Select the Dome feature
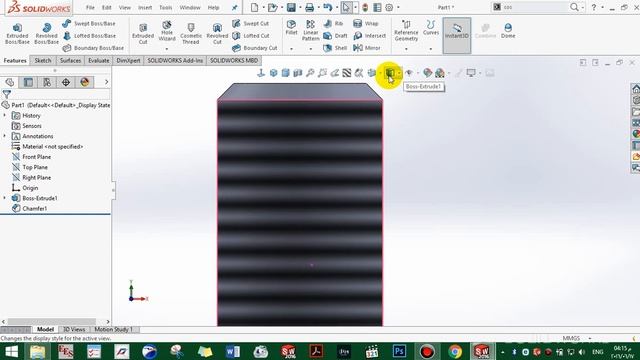Viewport: 640px width, 360px height. coord(508,31)
